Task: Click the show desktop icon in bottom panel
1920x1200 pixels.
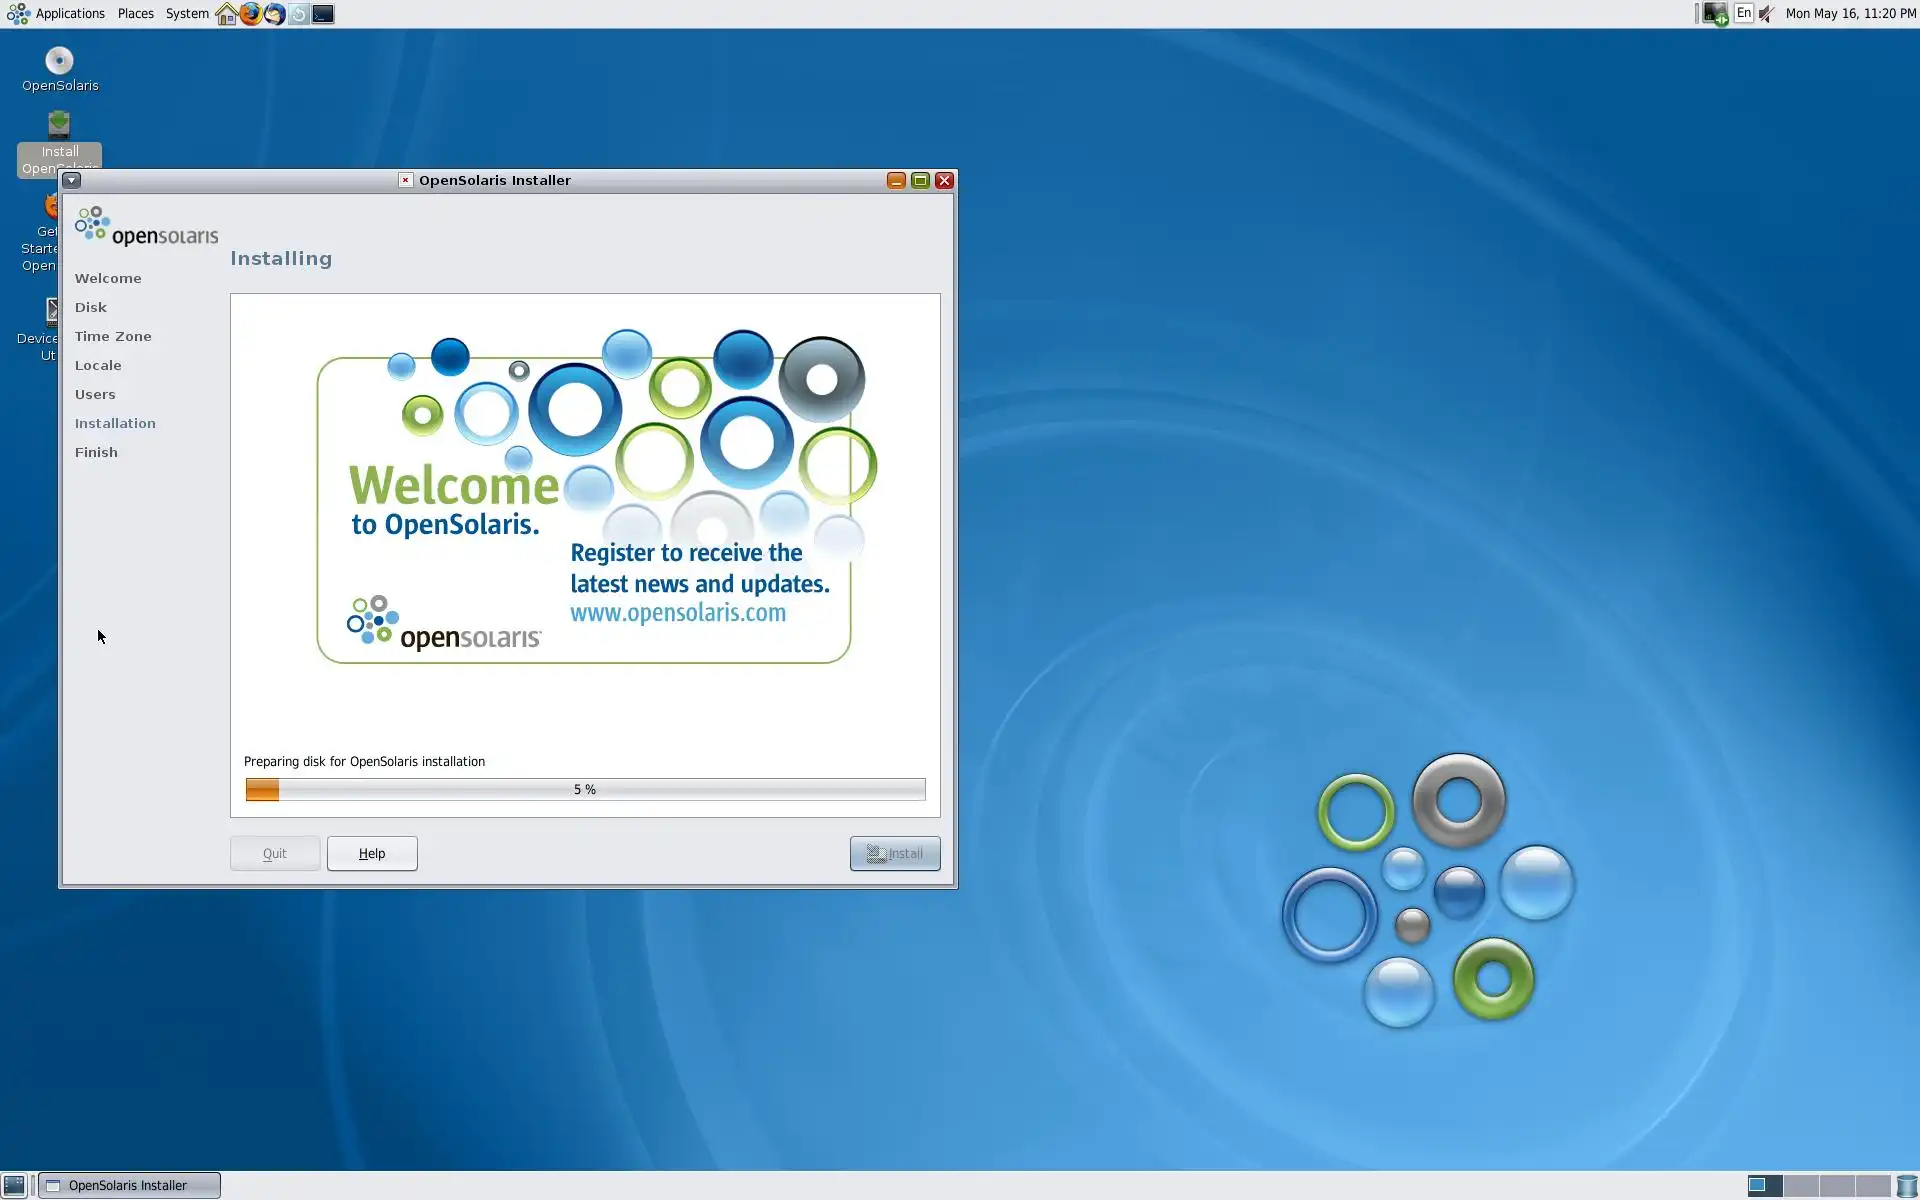Action: pyautogui.click(x=14, y=1185)
